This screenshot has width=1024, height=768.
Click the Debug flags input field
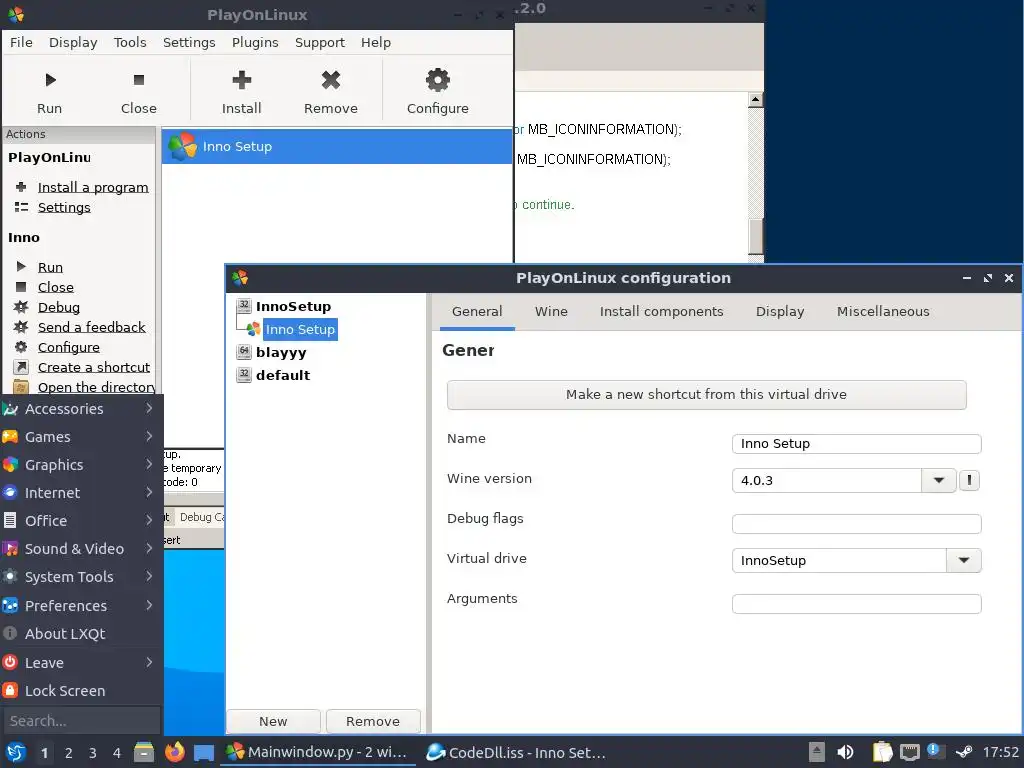click(856, 524)
